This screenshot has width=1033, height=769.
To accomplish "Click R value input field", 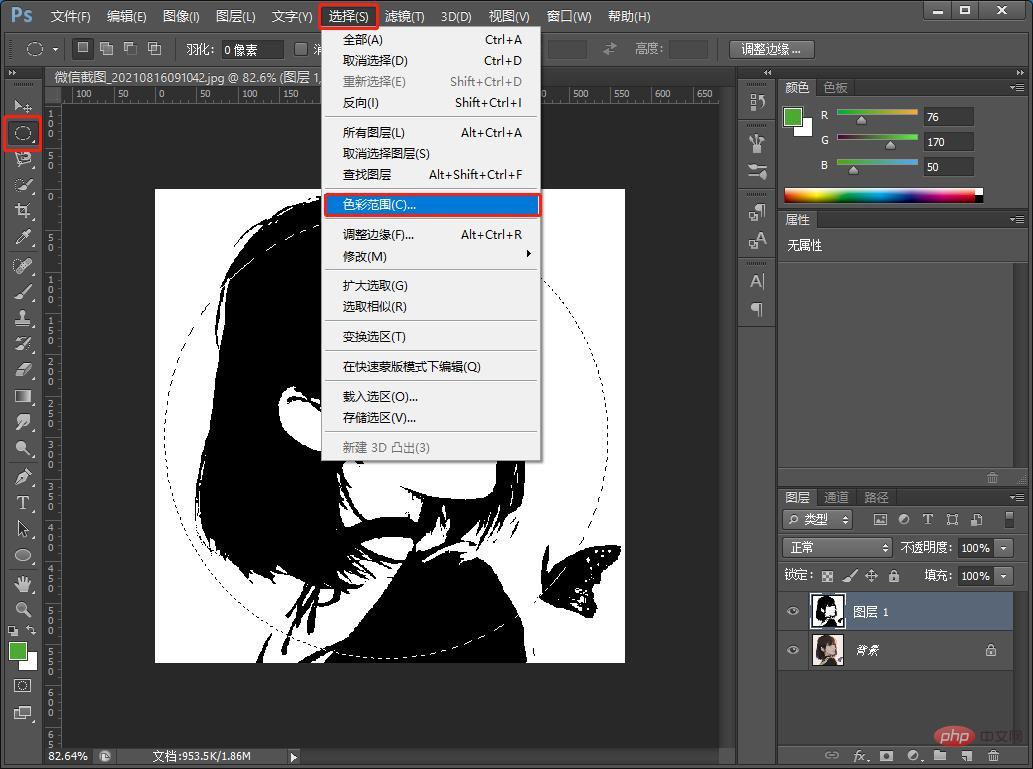I will (948, 117).
